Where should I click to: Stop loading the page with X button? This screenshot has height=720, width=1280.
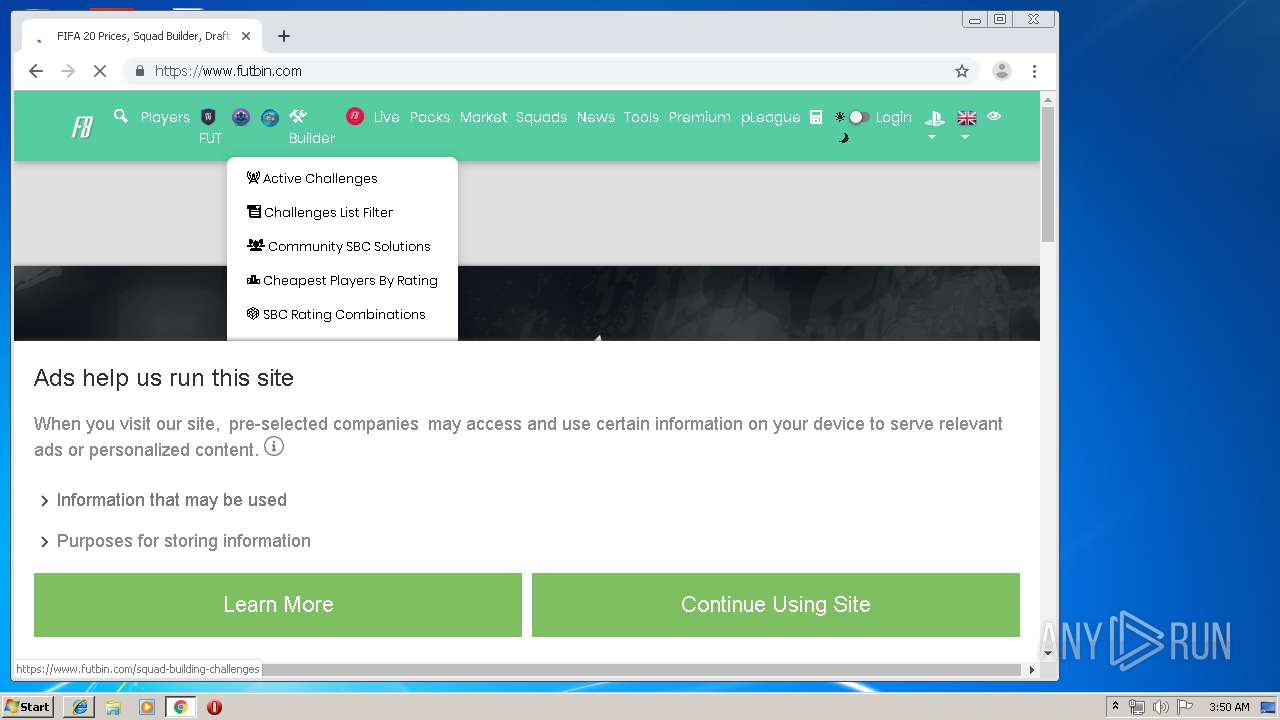(x=100, y=71)
